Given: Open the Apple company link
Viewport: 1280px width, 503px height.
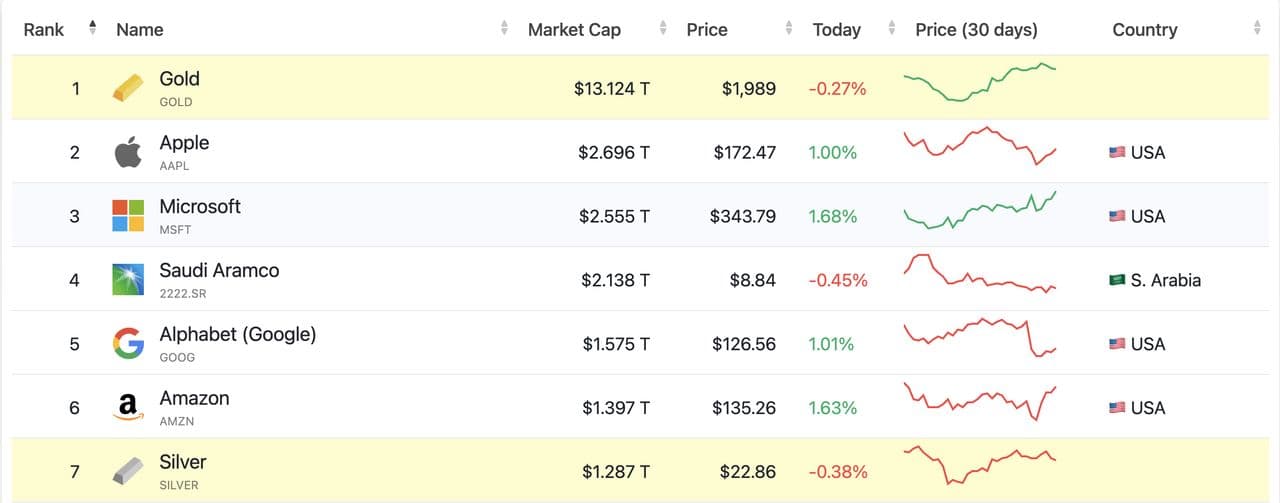Looking at the screenshot, I should click(x=184, y=143).
